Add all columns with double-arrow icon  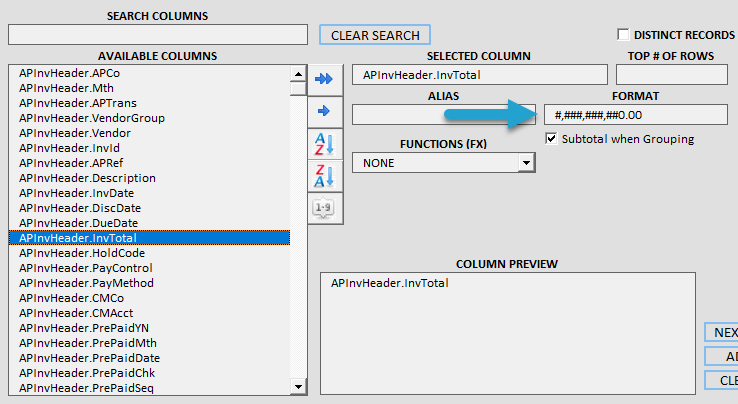[x=325, y=79]
